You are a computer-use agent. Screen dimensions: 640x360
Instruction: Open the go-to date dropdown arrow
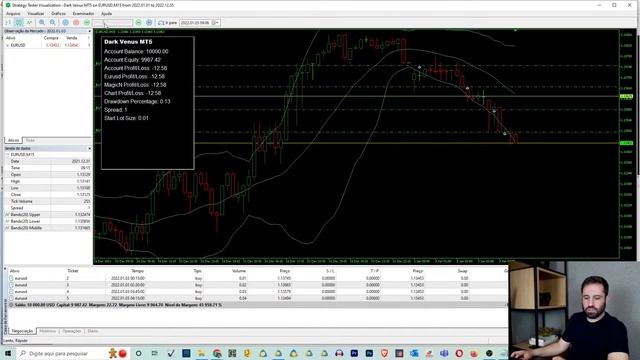(218, 23)
